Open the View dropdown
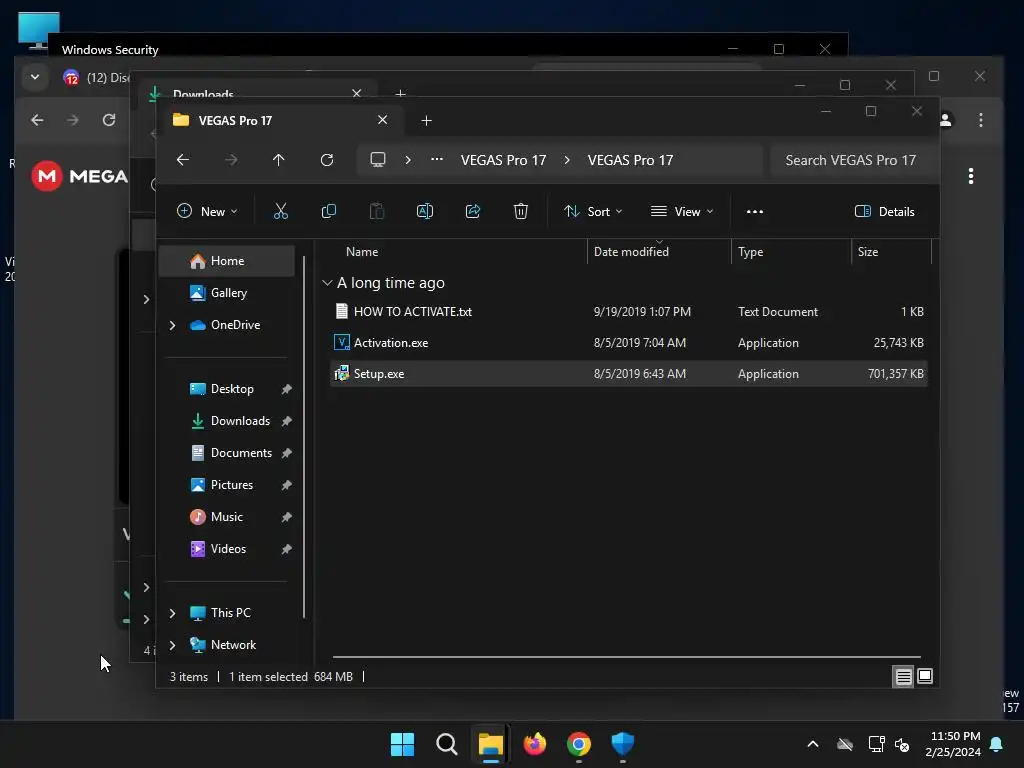 click(682, 211)
